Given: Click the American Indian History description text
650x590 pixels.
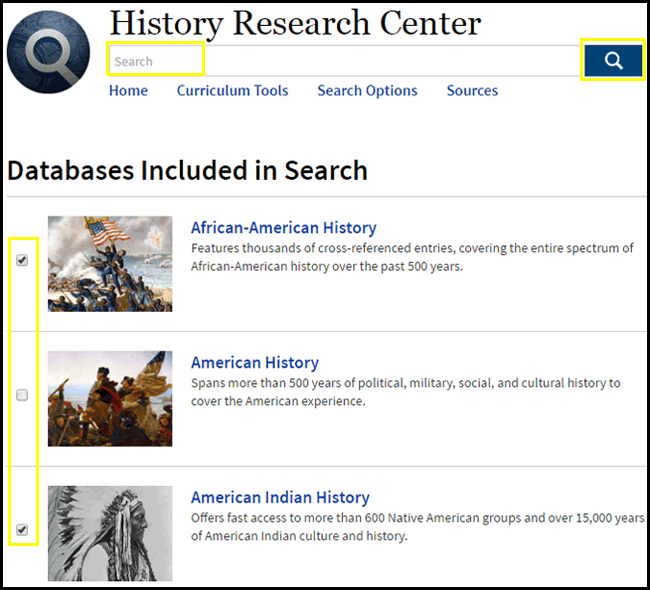Looking at the screenshot, I should pyautogui.click(x=415, y=526).
